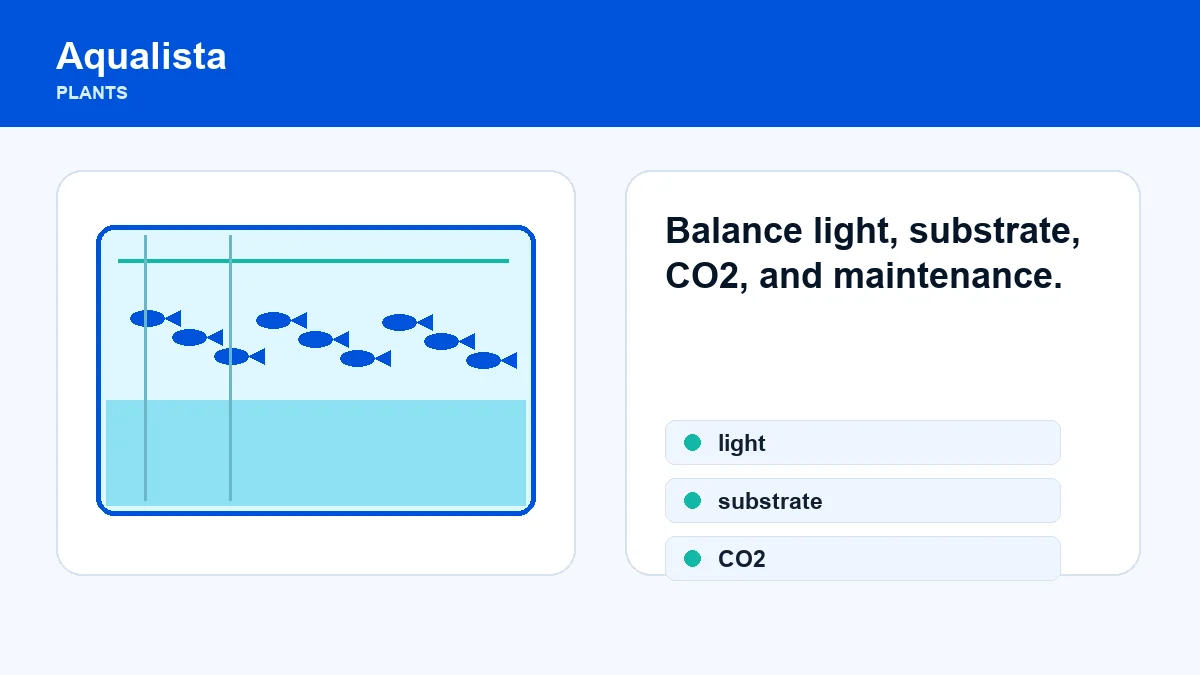Click the rightmost fish in the tank
The width and height of the screenshot is (1200, 675).
coord(491,360)
